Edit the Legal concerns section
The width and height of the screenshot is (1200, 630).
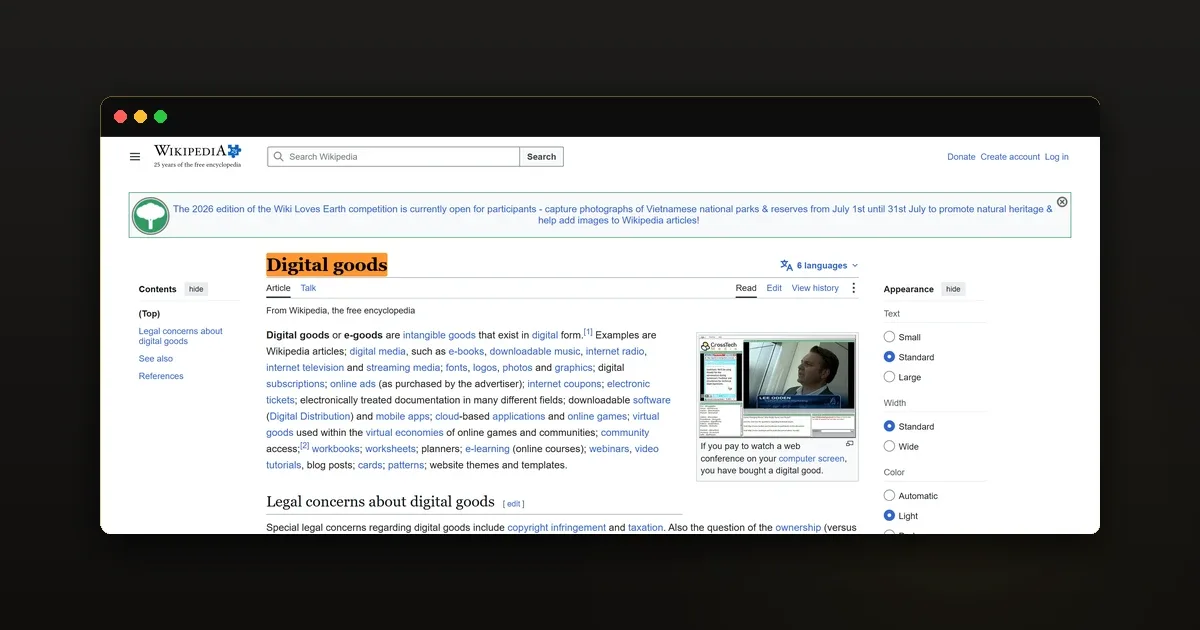coord(514,504)
